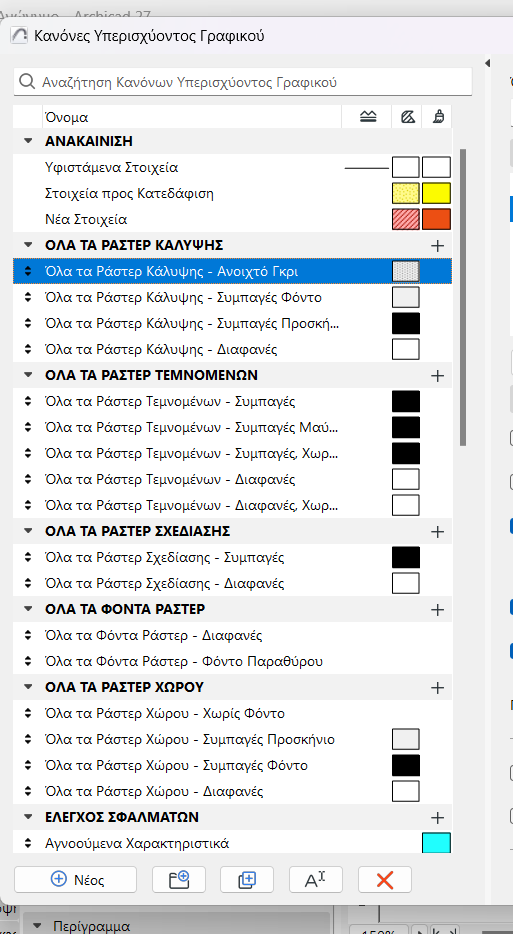Click the surface paint column header icon
Image resolution: width=513 pixels, height=934 pixels.
(x=438, y=117)
